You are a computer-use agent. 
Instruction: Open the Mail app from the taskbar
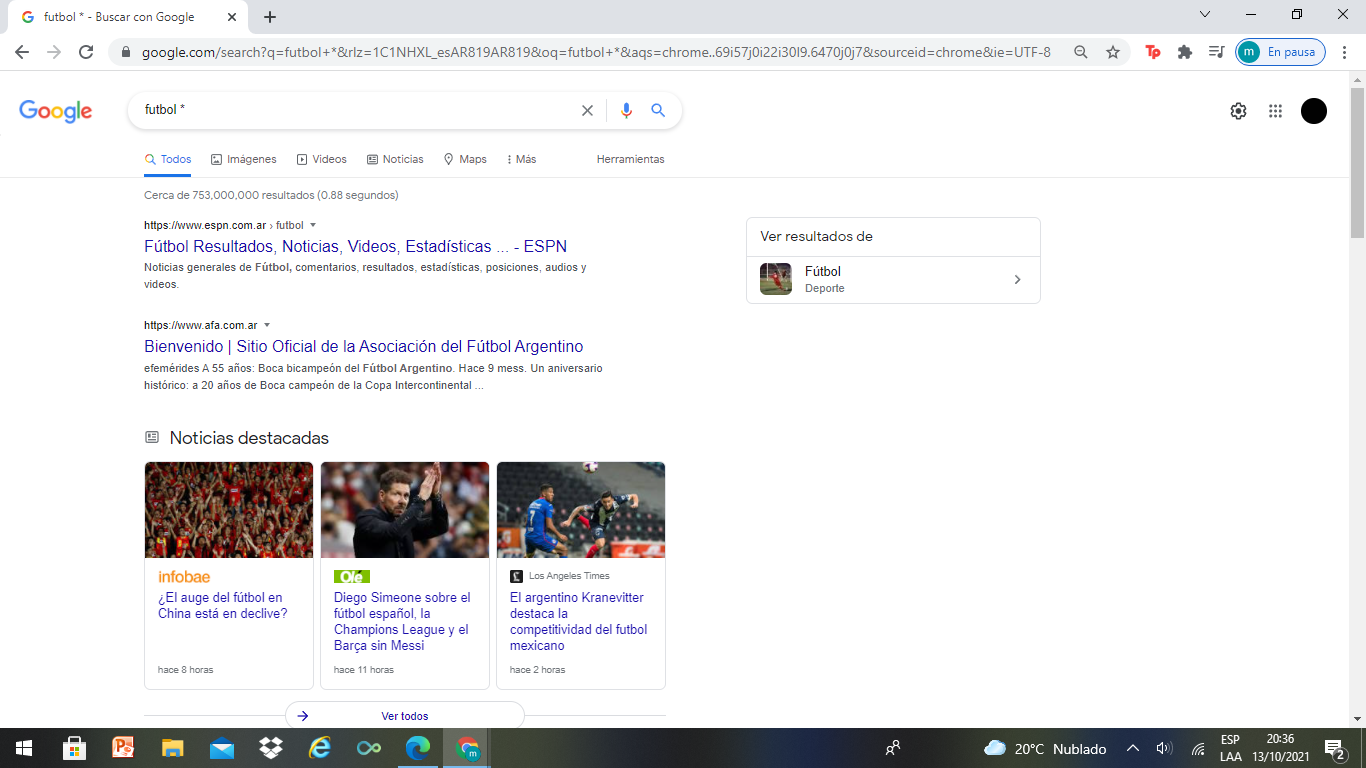pyautogui.click(x=222, y=748)
